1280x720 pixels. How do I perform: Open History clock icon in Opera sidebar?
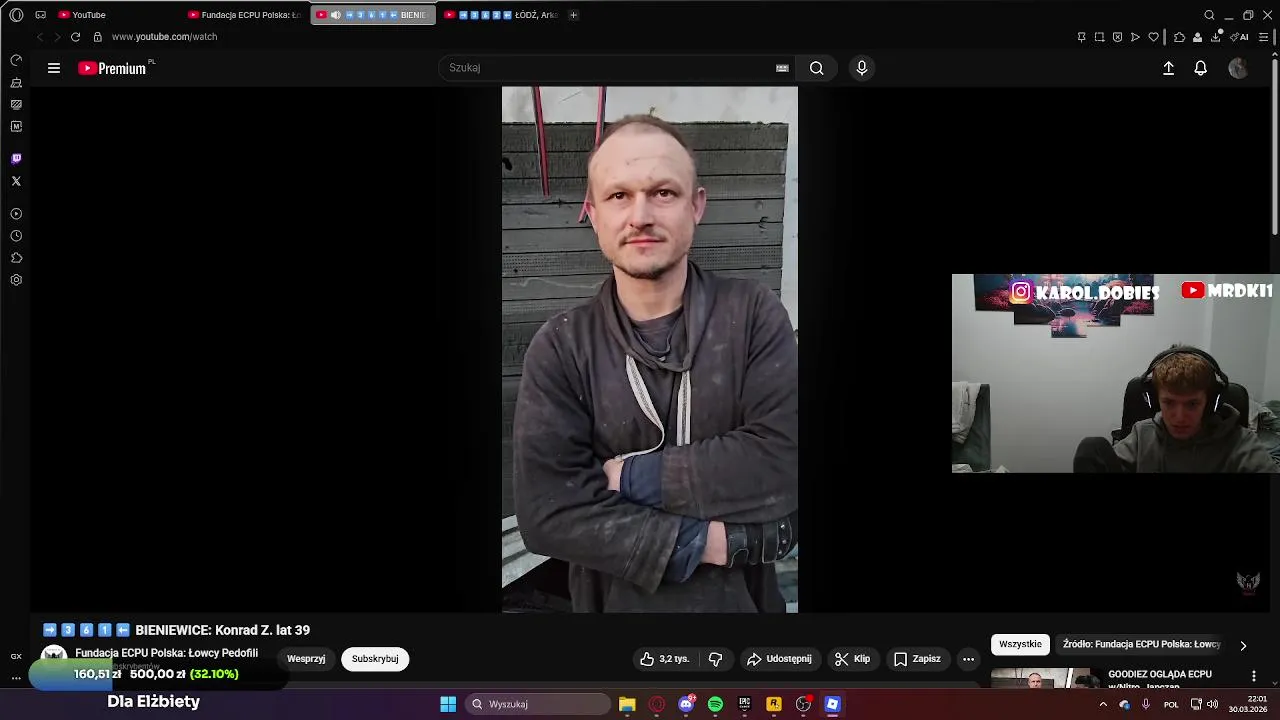click(x=16, y=236)
